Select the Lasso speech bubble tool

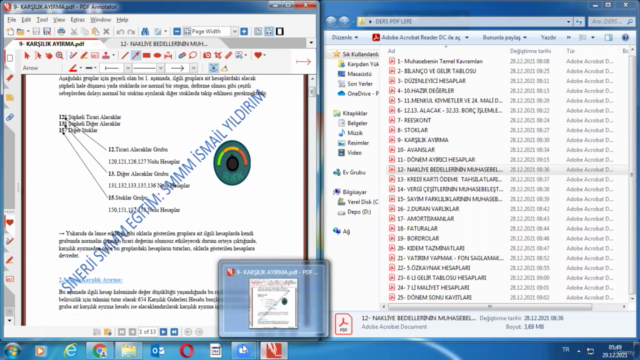[x=193, y=55]
